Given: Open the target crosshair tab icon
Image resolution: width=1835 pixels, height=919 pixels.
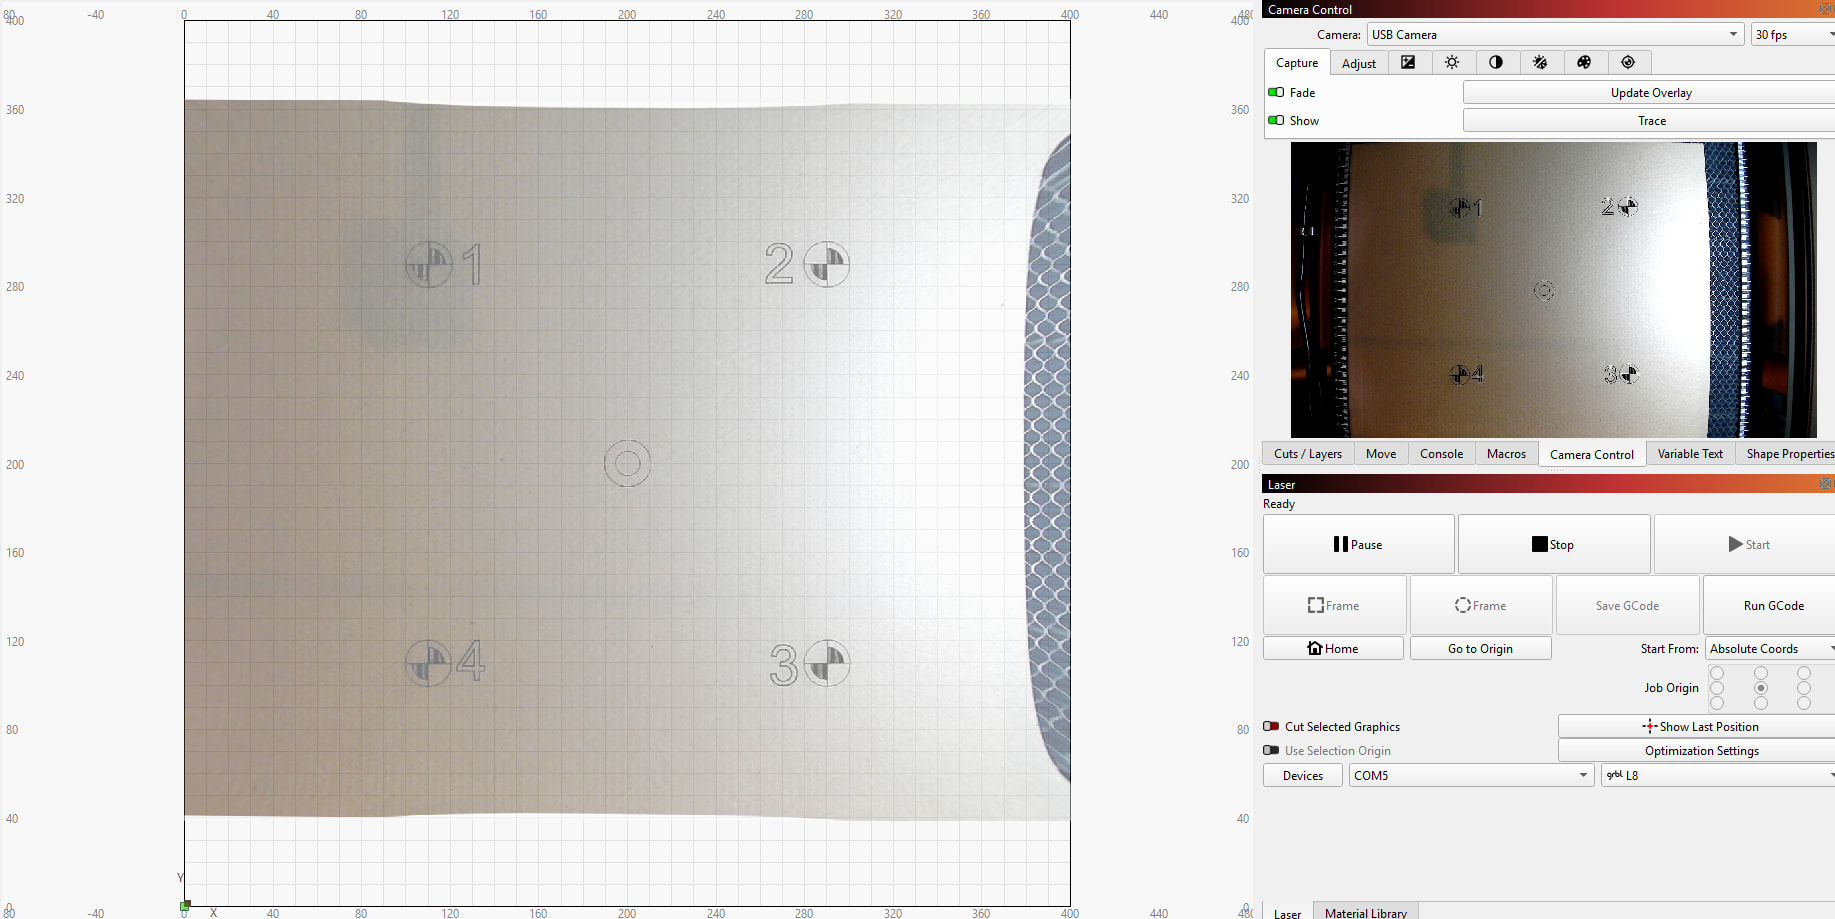Looking at the screenshot, I should (1628, 63).
